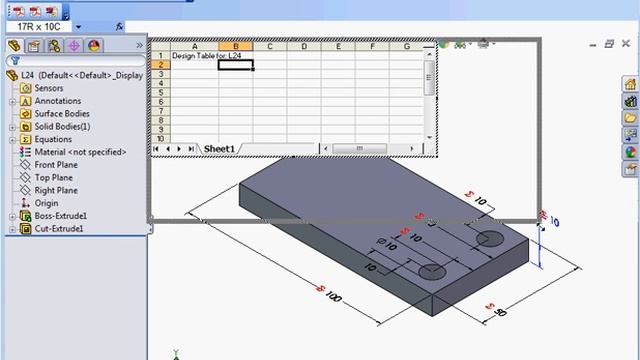Screen dimensions: 640x360
Task: Select row 2 header
Action: 161,64
